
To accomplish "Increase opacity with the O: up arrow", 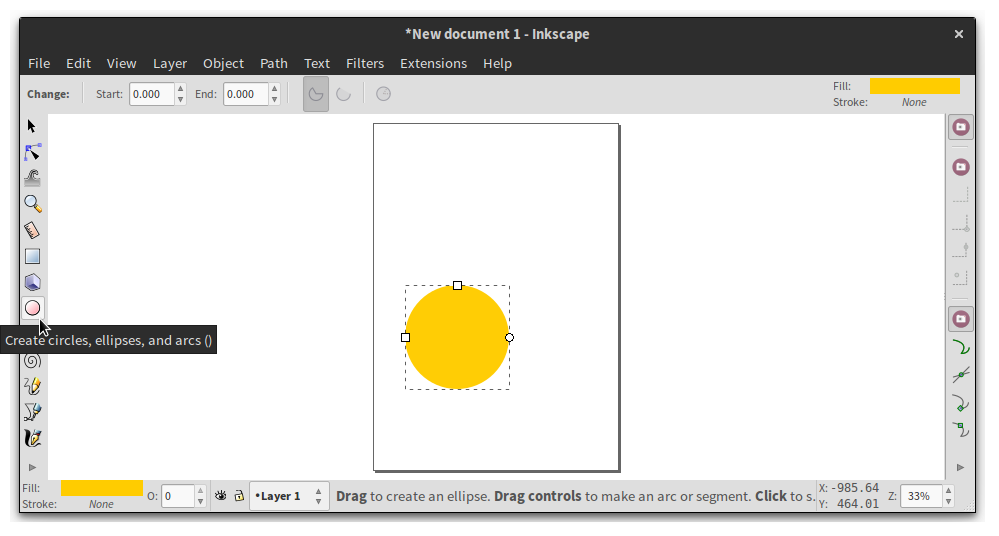I will (200, 491).
